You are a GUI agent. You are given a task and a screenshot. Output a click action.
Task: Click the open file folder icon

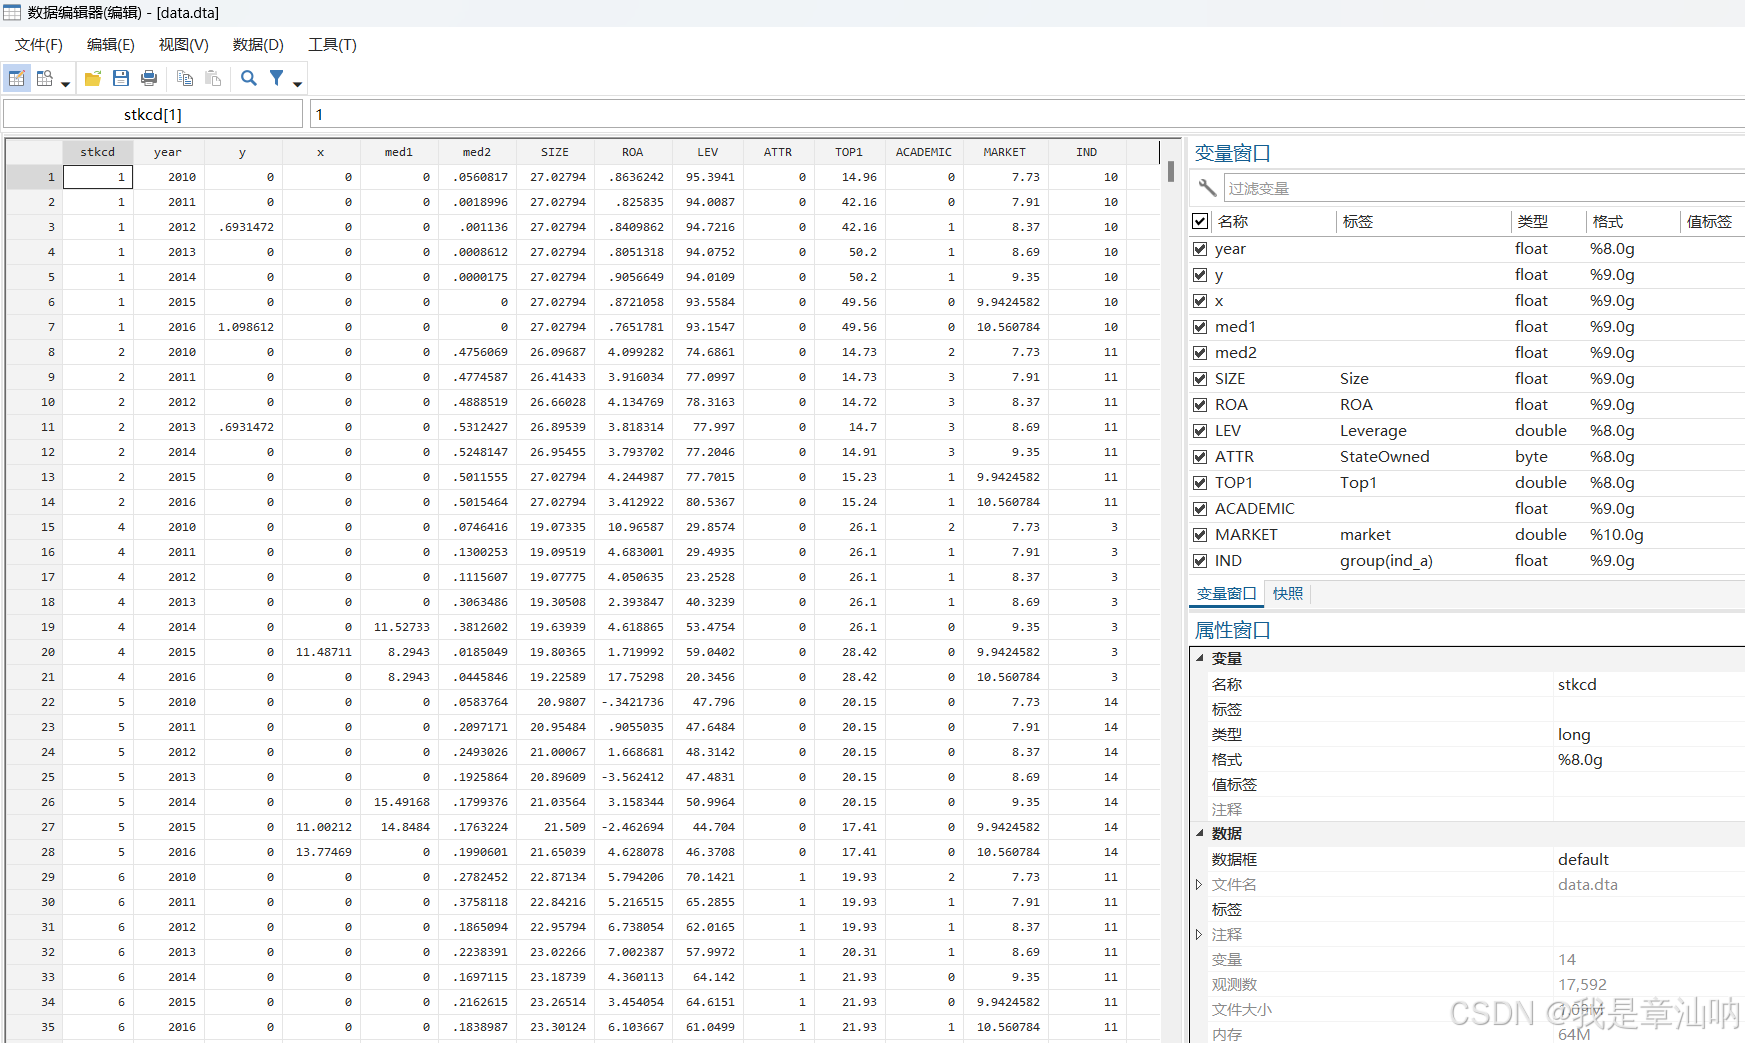click(93, 78)
